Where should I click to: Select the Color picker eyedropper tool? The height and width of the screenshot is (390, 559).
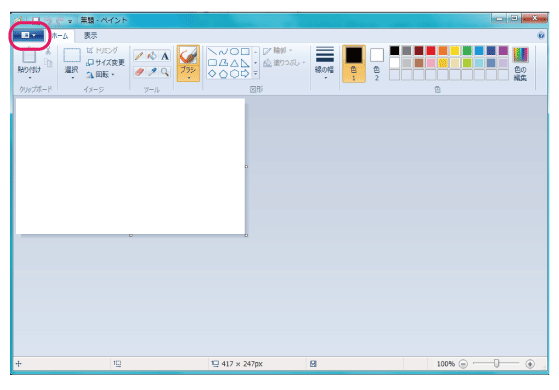pos(152,72)
